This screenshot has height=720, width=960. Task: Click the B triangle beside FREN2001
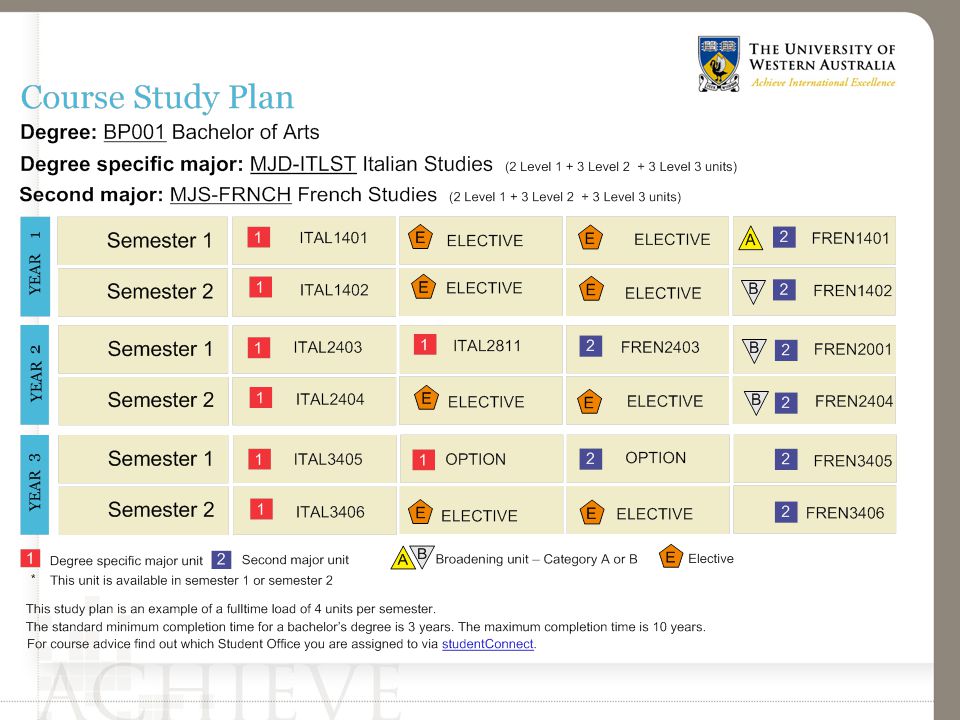click(754, 350)
